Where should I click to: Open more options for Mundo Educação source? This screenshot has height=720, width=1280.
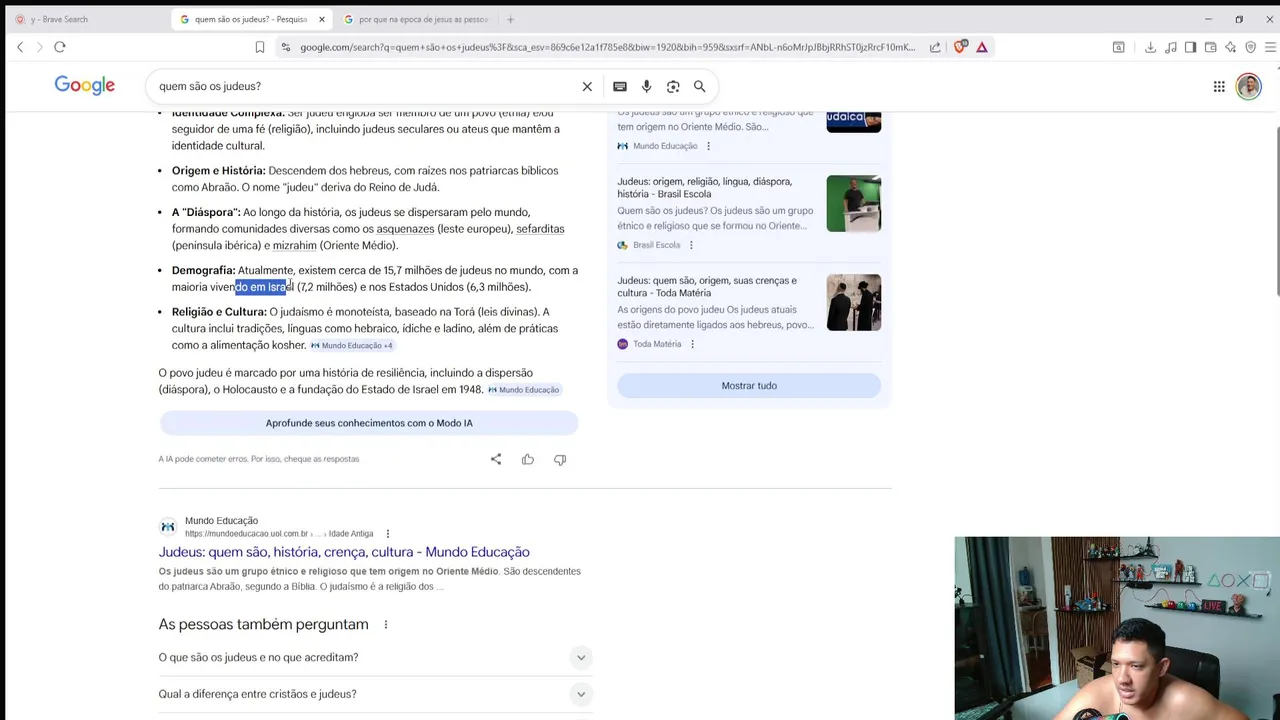click(x=708, y=146)
